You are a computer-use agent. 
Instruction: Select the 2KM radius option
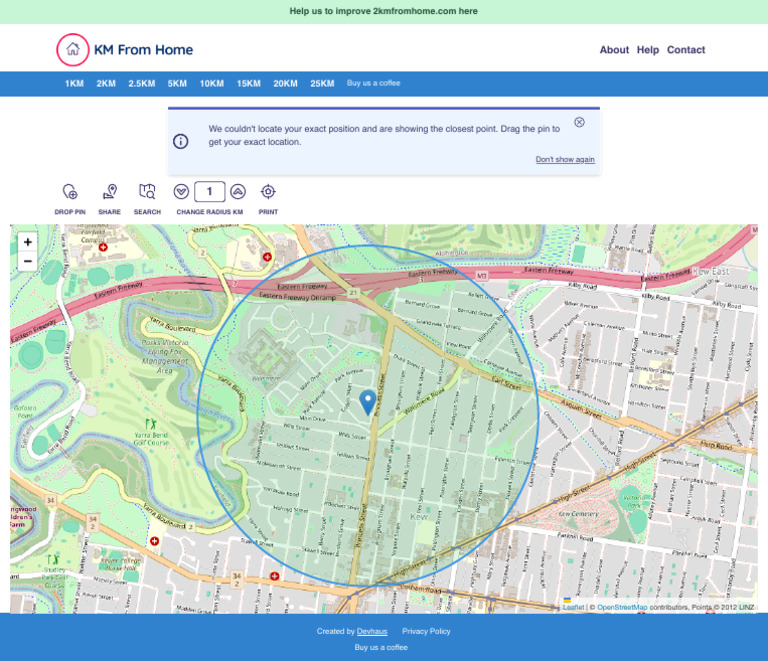106,84
